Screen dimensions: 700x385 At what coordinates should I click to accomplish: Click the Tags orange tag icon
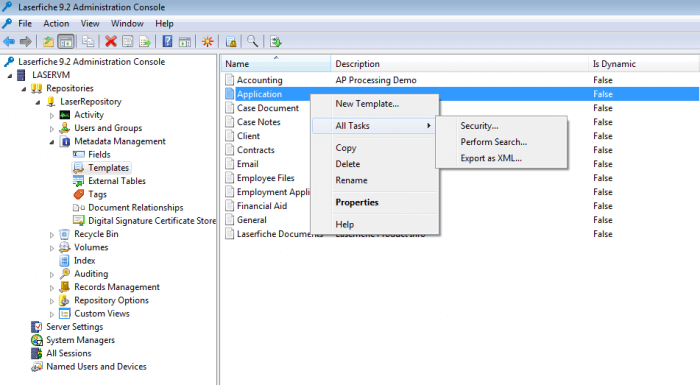click(79, 194)
